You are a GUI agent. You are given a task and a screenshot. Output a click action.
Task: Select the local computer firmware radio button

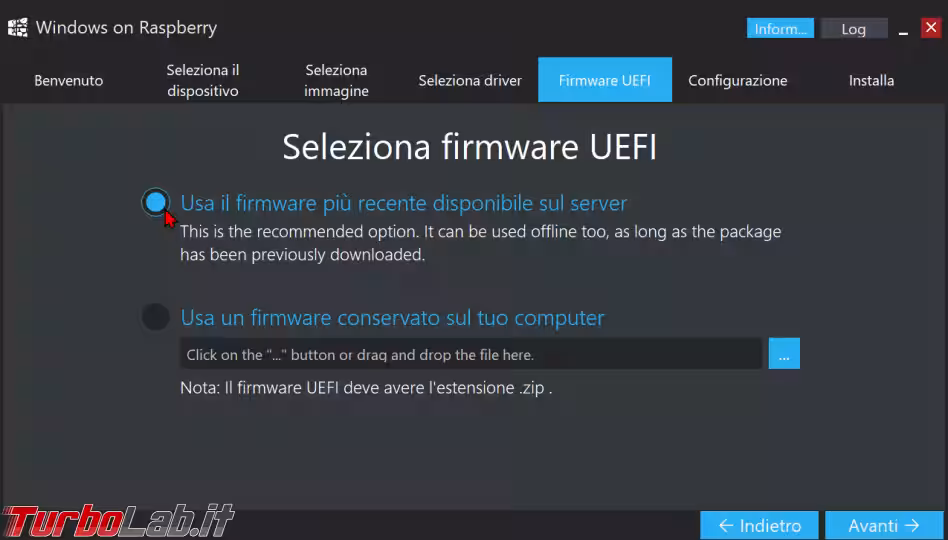click(155, 317)
